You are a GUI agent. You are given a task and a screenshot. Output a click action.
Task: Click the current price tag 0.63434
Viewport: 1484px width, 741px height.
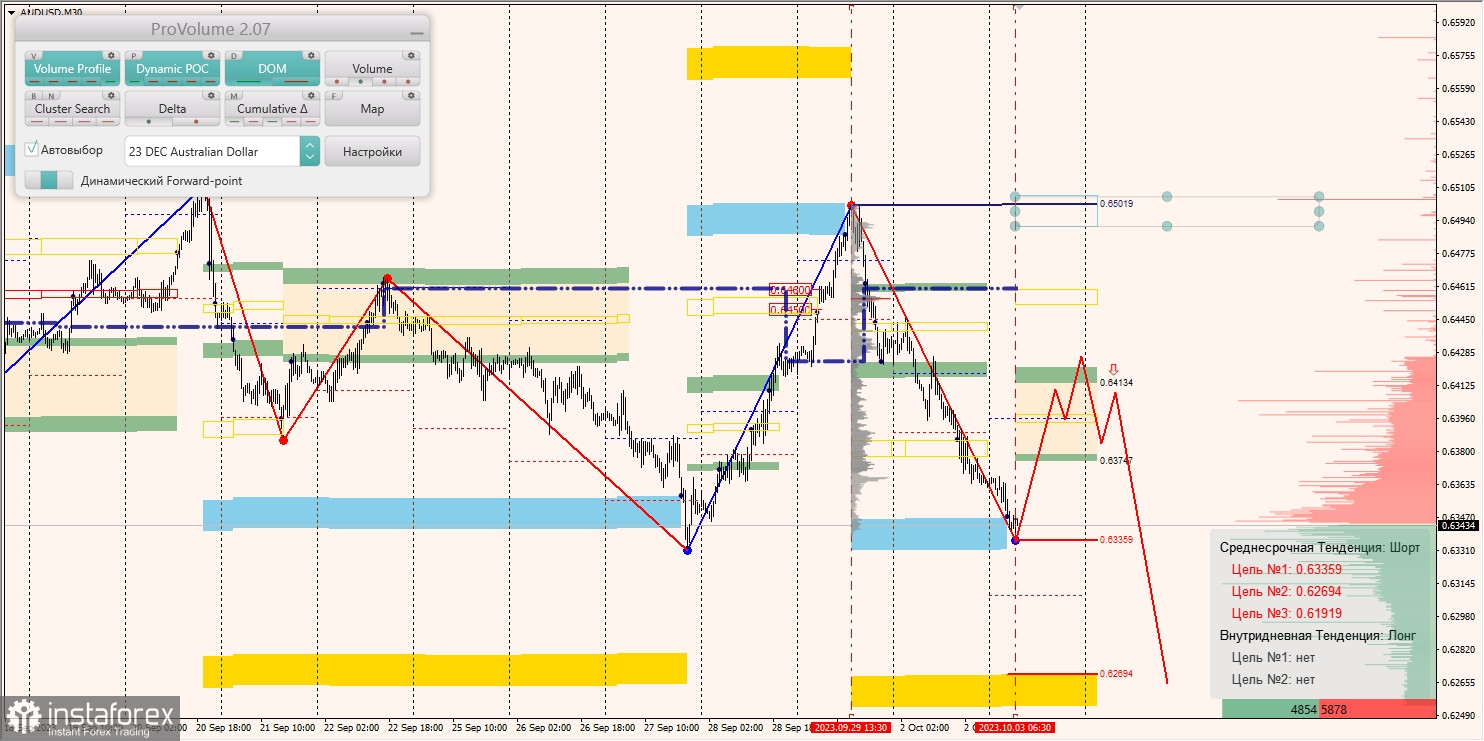pyautogui.click(x=1458, y=525)
